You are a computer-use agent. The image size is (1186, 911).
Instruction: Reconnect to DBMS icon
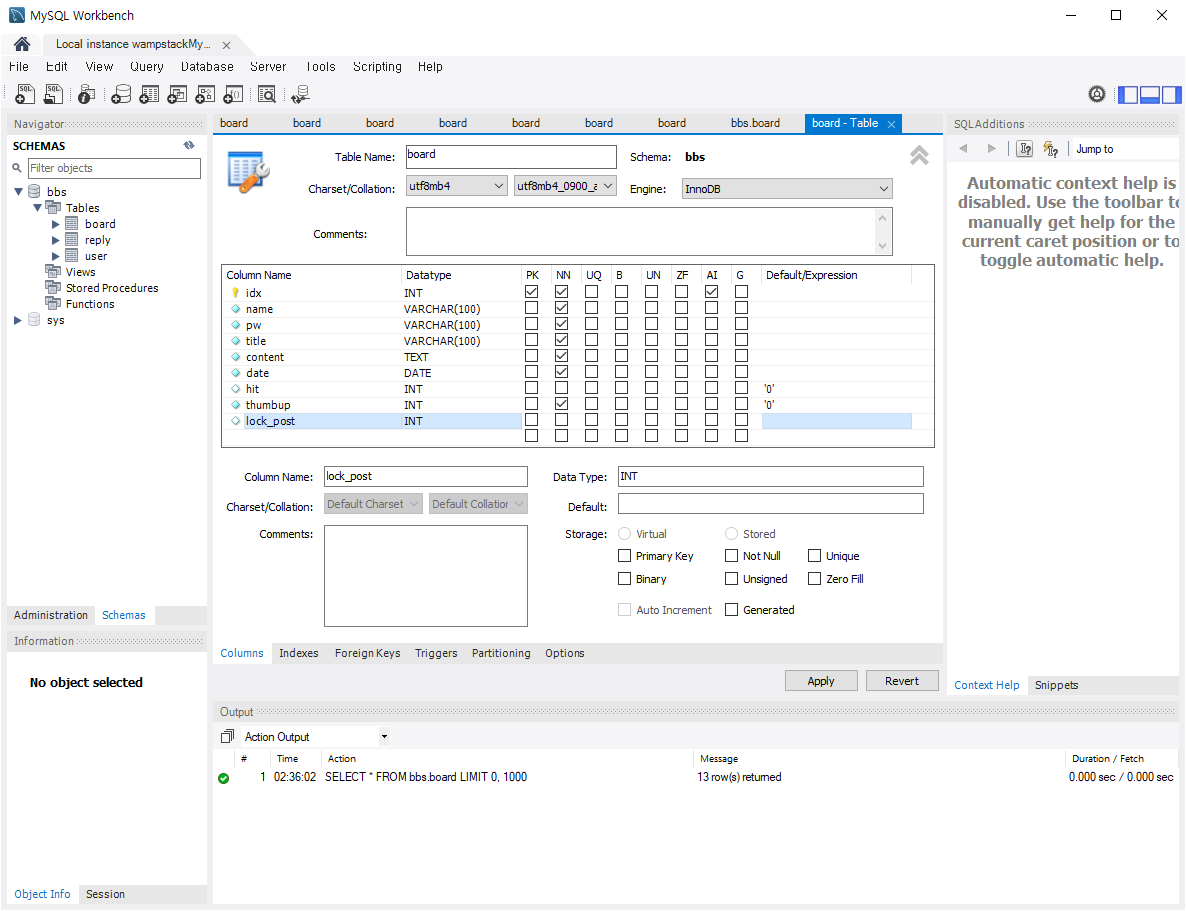(x=300, y=94)
